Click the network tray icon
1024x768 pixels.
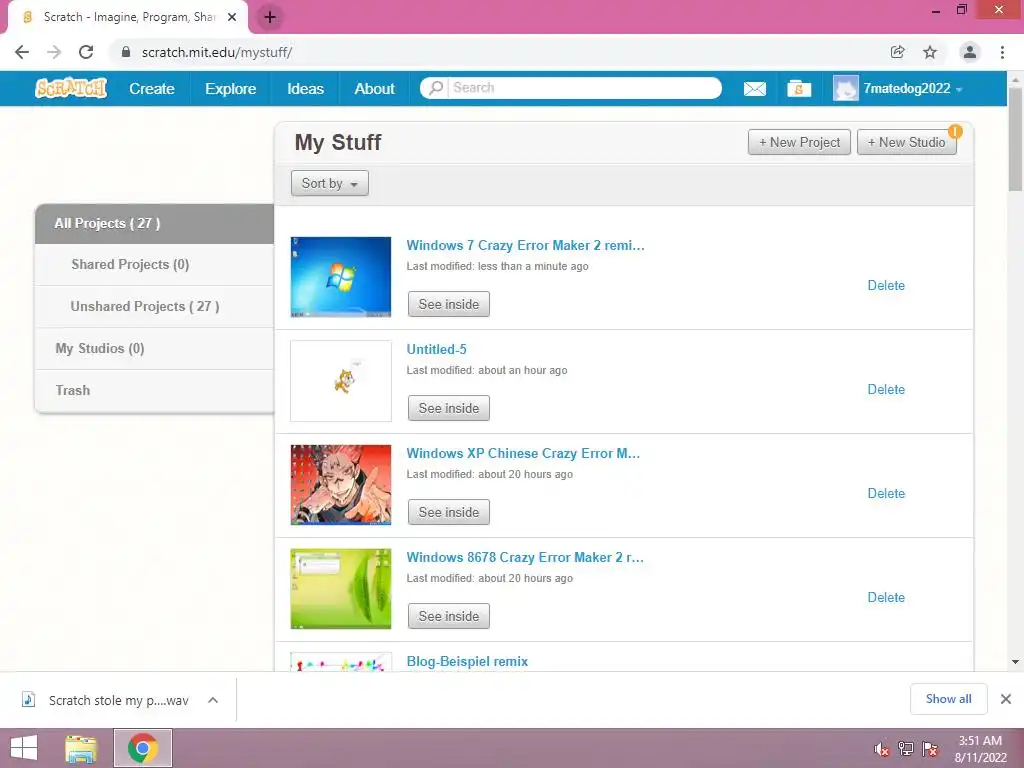click(x=906, y=749)
